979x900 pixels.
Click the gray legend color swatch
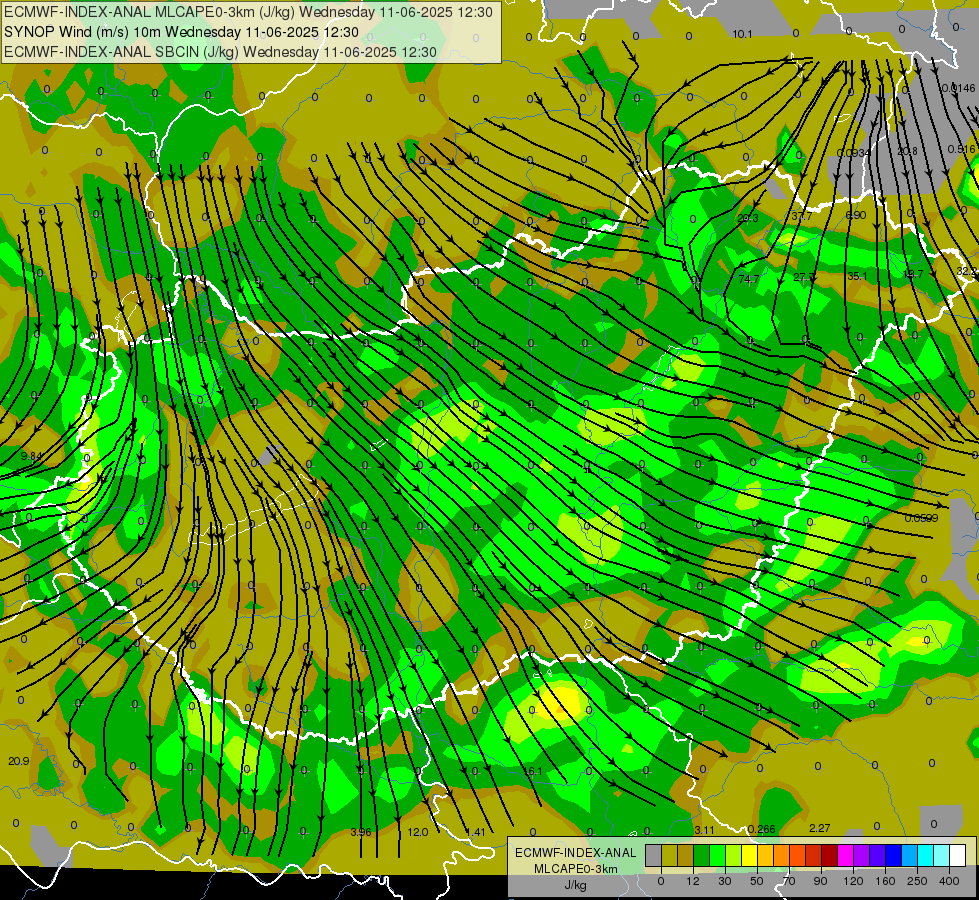654,855
